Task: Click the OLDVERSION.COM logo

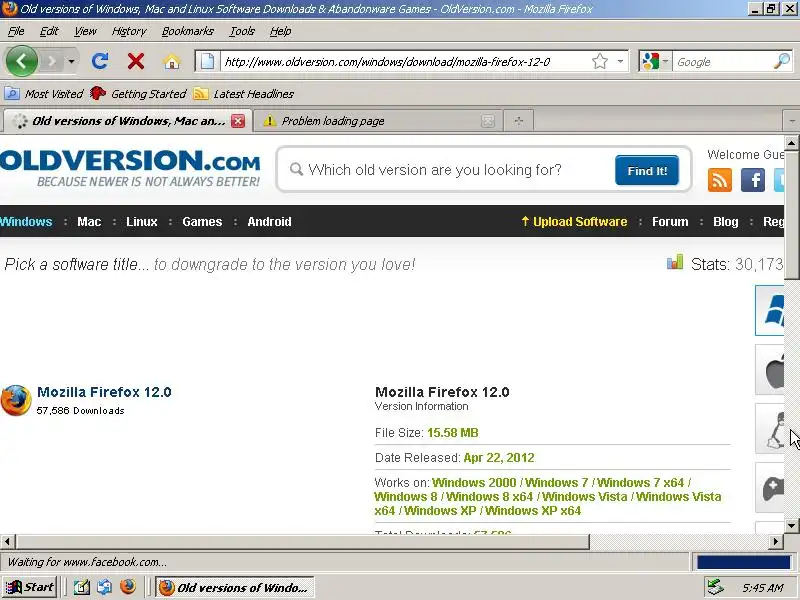Action: (130, 168)
